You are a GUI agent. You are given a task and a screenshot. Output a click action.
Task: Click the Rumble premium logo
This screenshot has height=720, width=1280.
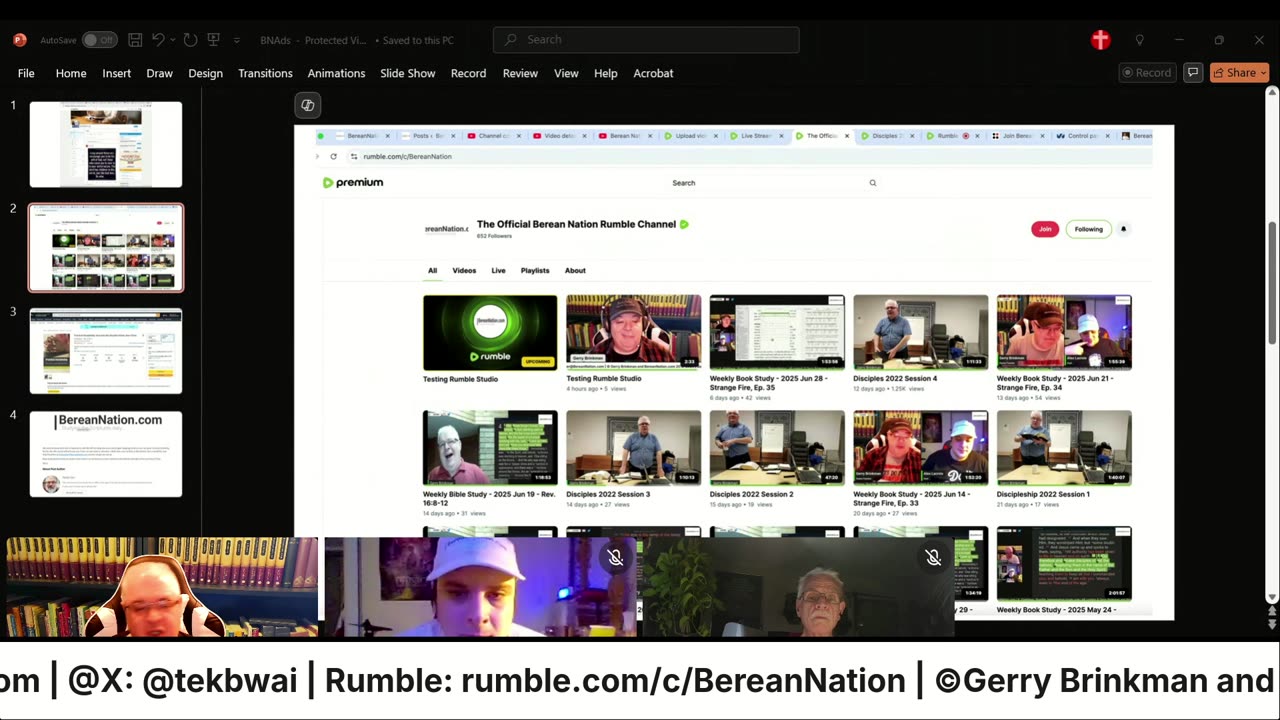click(x=353, y=183)
